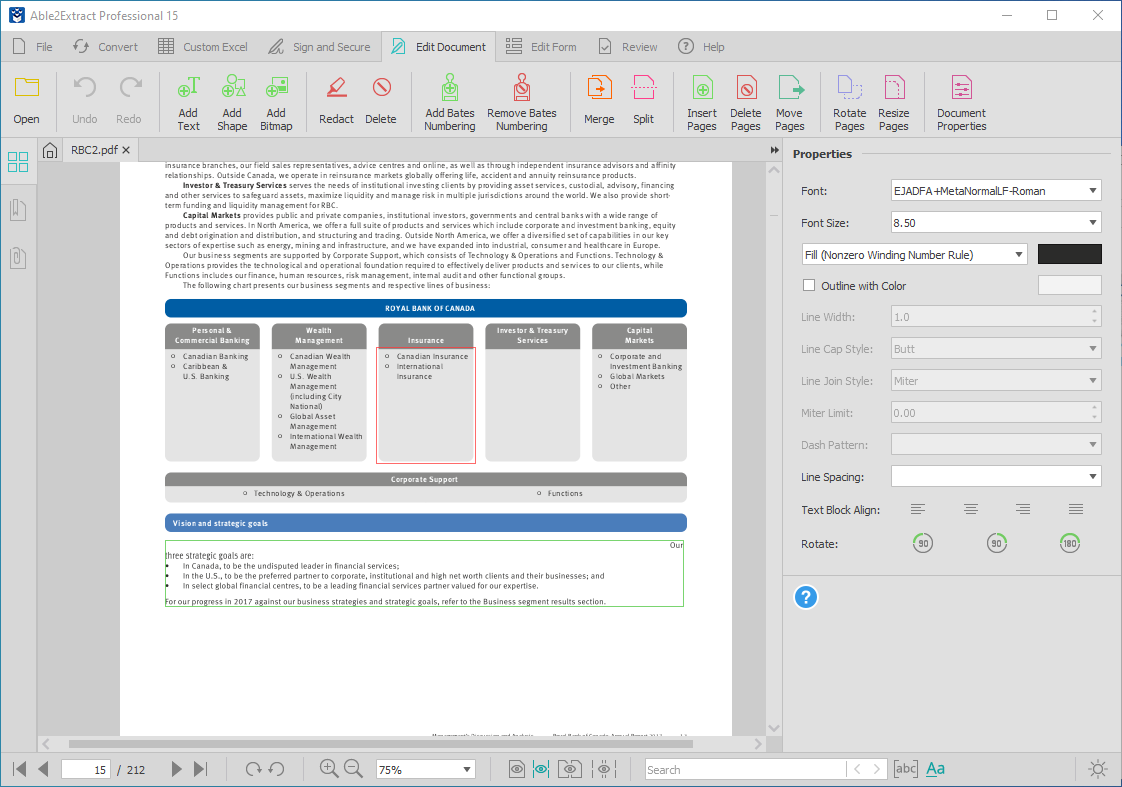Show the Bookmarks panel in sidebar

click(17, 211)
